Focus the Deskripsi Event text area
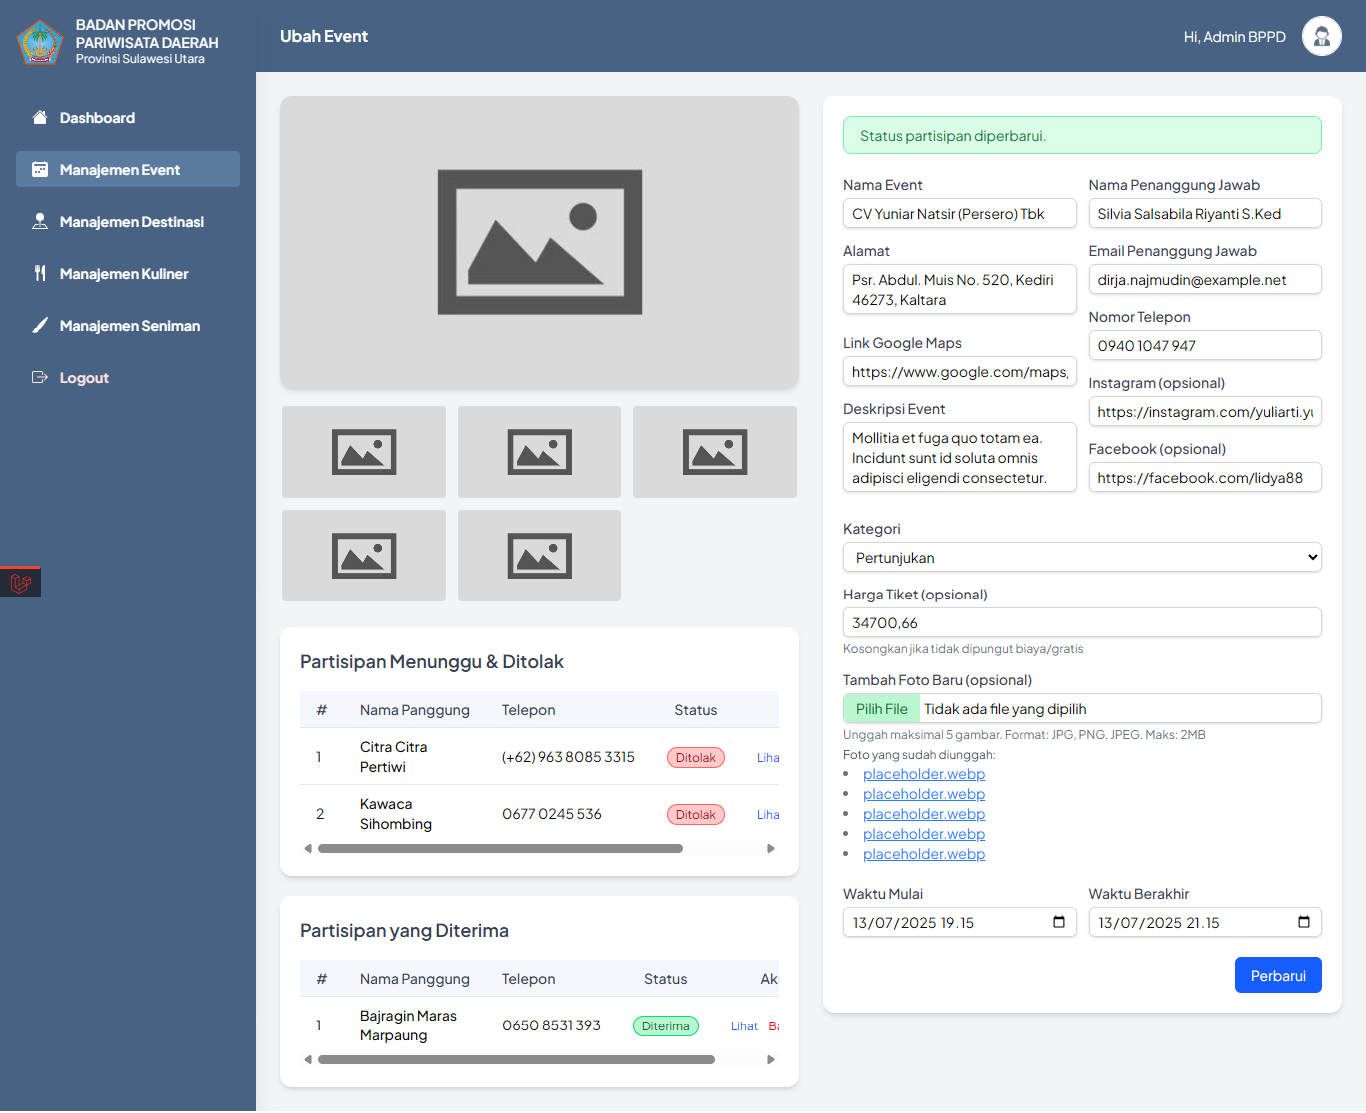1366x1113 pixels. coord(959,457)
